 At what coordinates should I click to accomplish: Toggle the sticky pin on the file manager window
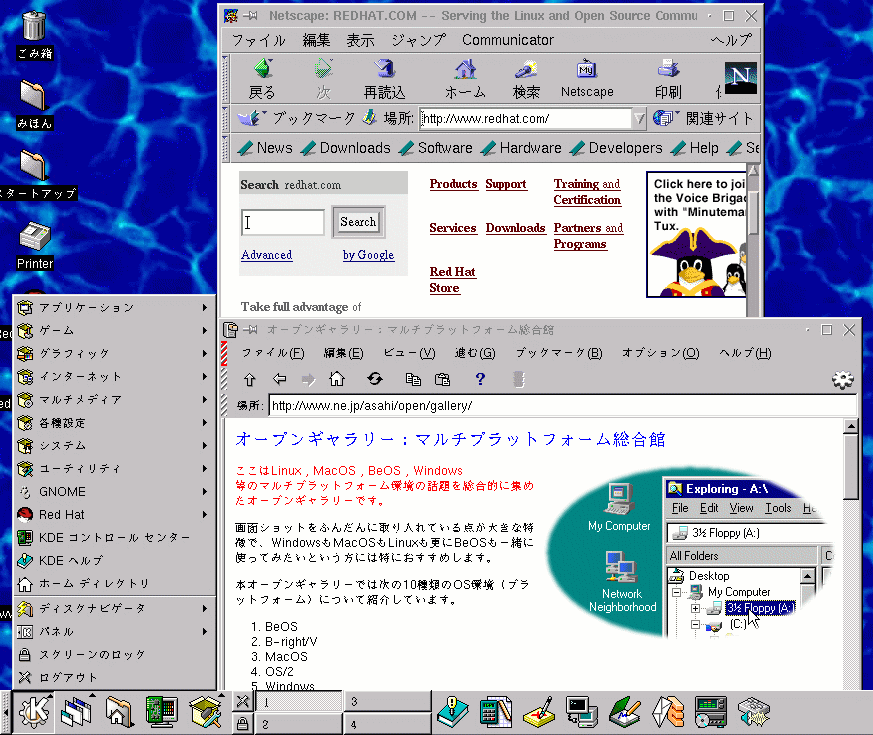tap(251, 330)
